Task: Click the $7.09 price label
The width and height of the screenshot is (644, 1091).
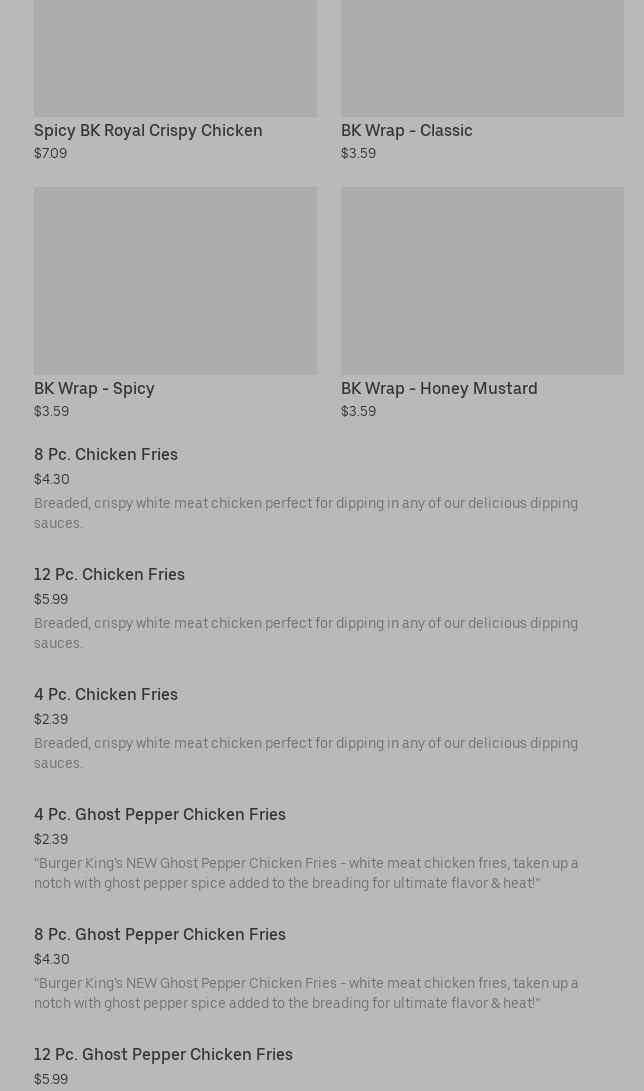Action: (50, 153)
